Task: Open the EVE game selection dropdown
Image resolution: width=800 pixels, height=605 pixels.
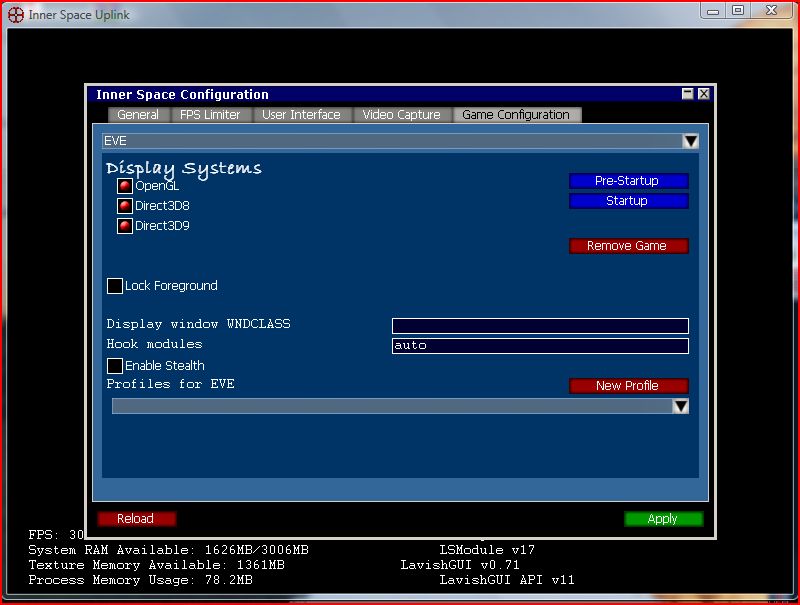Action: coord(689,141)
